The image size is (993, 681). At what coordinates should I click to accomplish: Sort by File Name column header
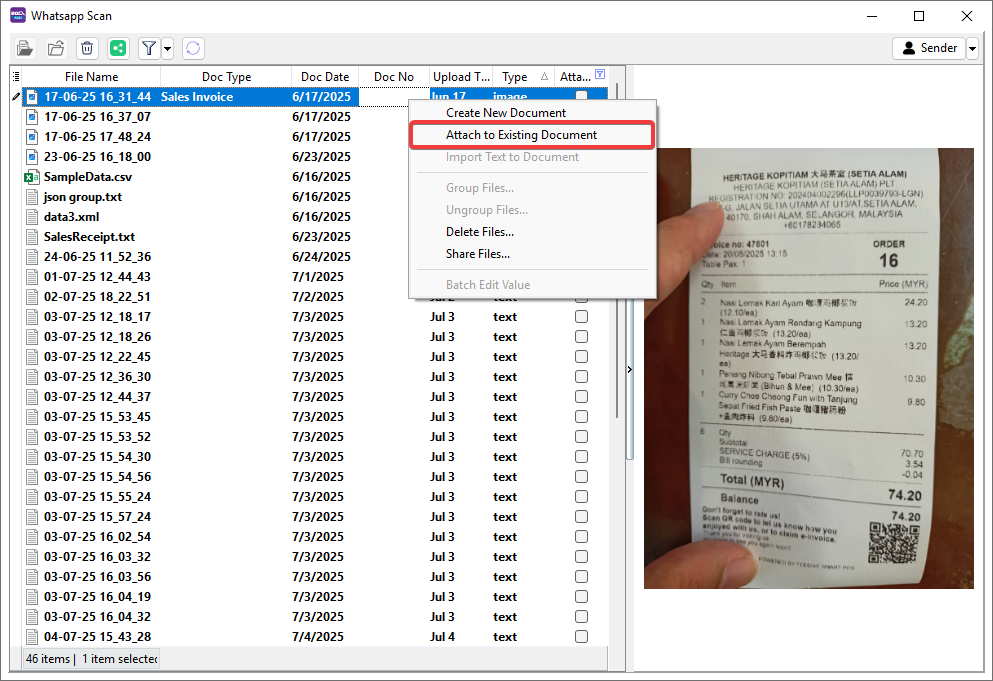click(x=91, y=77)
